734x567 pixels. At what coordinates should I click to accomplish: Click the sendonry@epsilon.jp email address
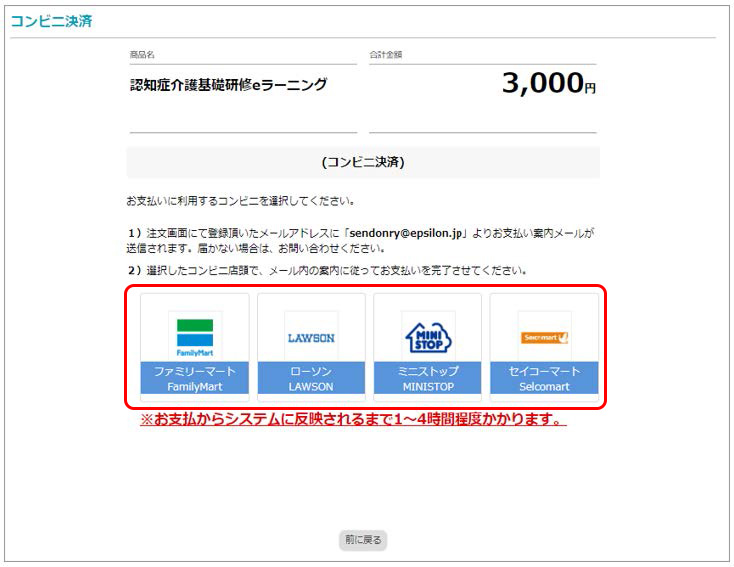tap(408, 232)
